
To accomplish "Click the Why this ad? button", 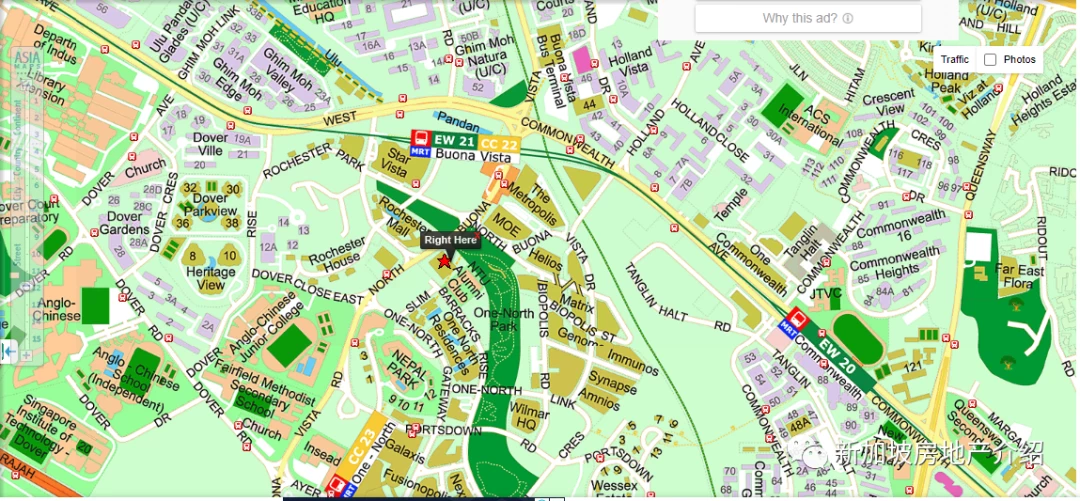I will (x=808, y=19).
